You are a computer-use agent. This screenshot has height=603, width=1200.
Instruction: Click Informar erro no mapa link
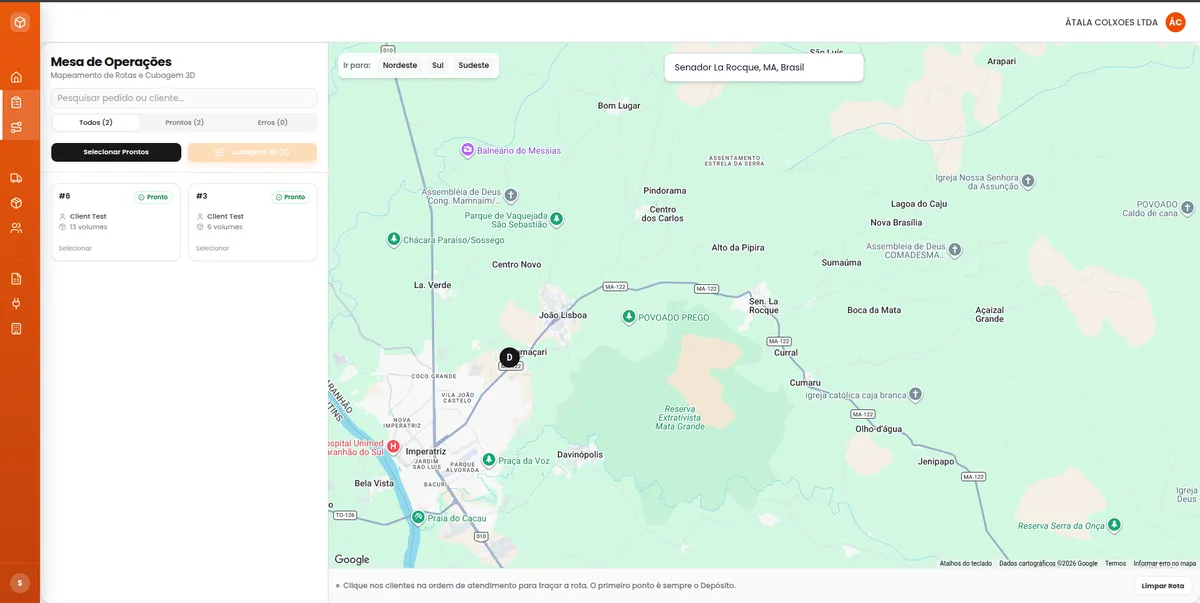1165,563
